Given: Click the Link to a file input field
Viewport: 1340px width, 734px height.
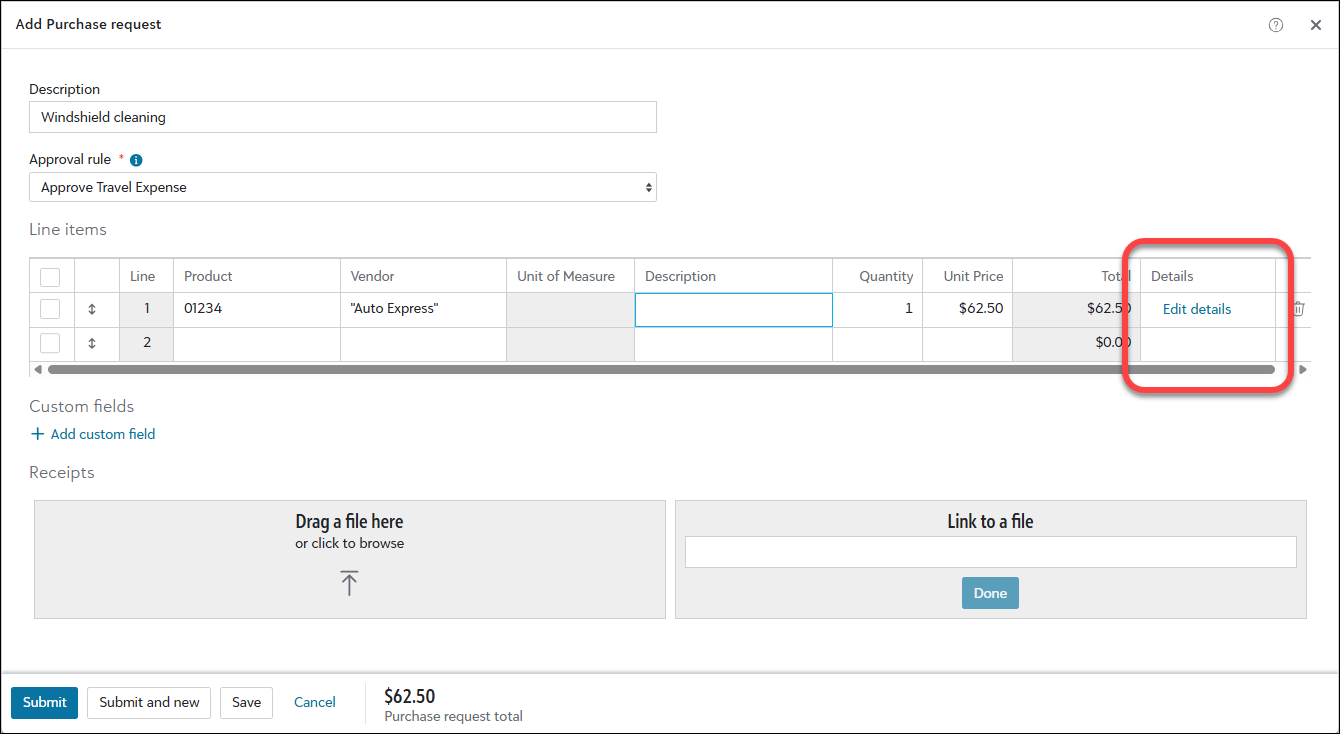Looking at the screenshot, I should pos(990,552).
